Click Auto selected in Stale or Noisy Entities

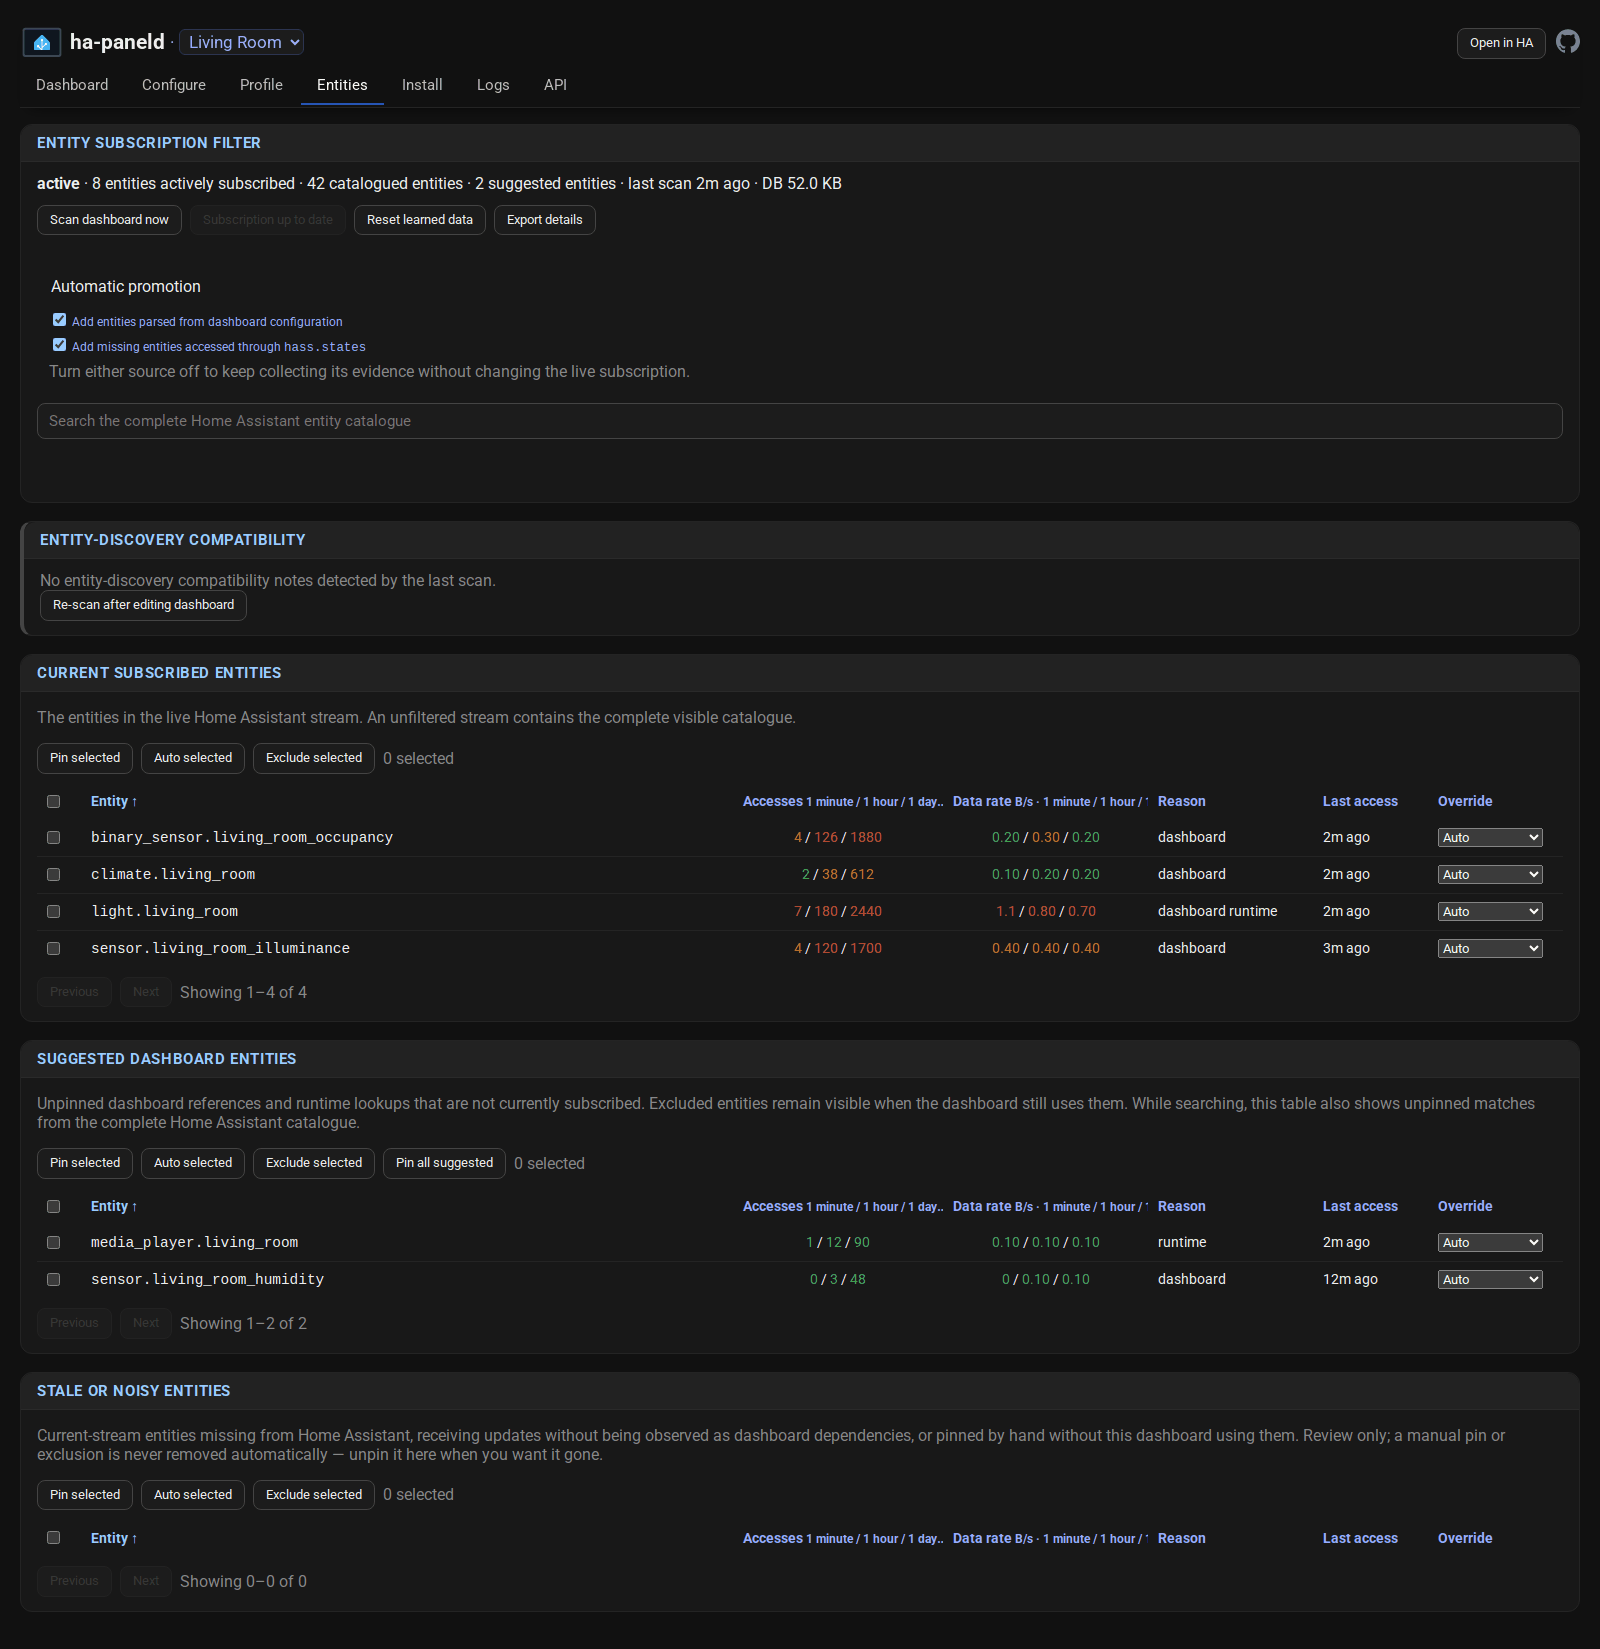point(193,1495)
